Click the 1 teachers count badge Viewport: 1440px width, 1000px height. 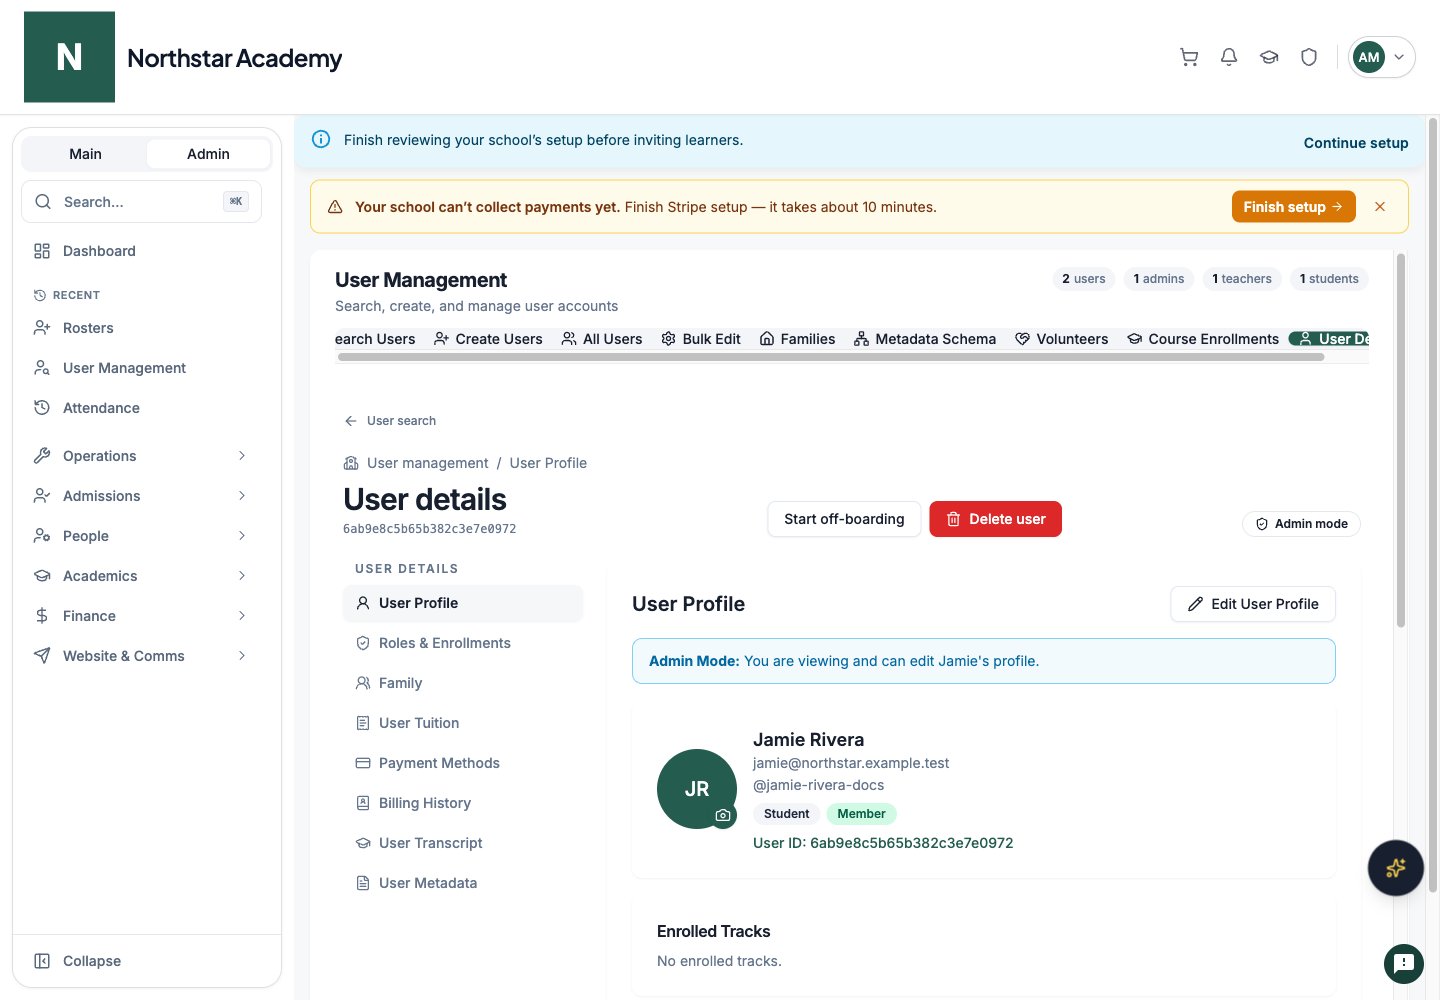tap(1242, 279)
